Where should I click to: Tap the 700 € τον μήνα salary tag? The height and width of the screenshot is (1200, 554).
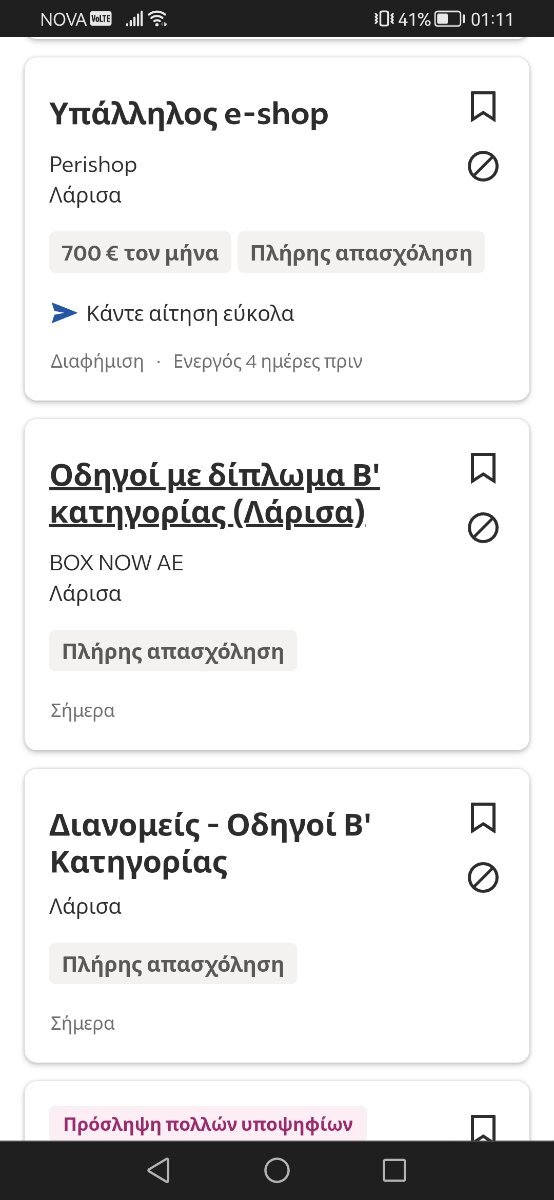click(140, 253)
